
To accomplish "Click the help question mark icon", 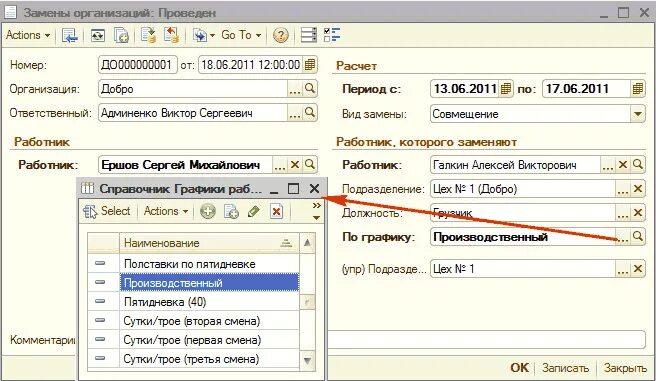I will pyautogui.click(x=281, y=36).
